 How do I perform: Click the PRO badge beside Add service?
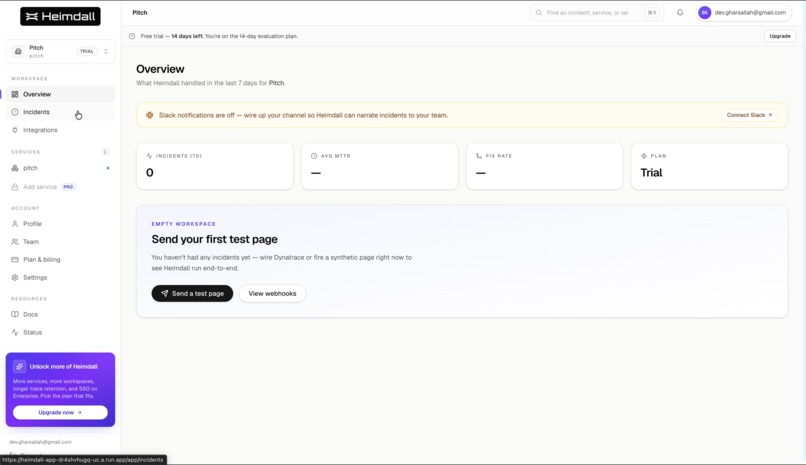(x=68, y=187)
